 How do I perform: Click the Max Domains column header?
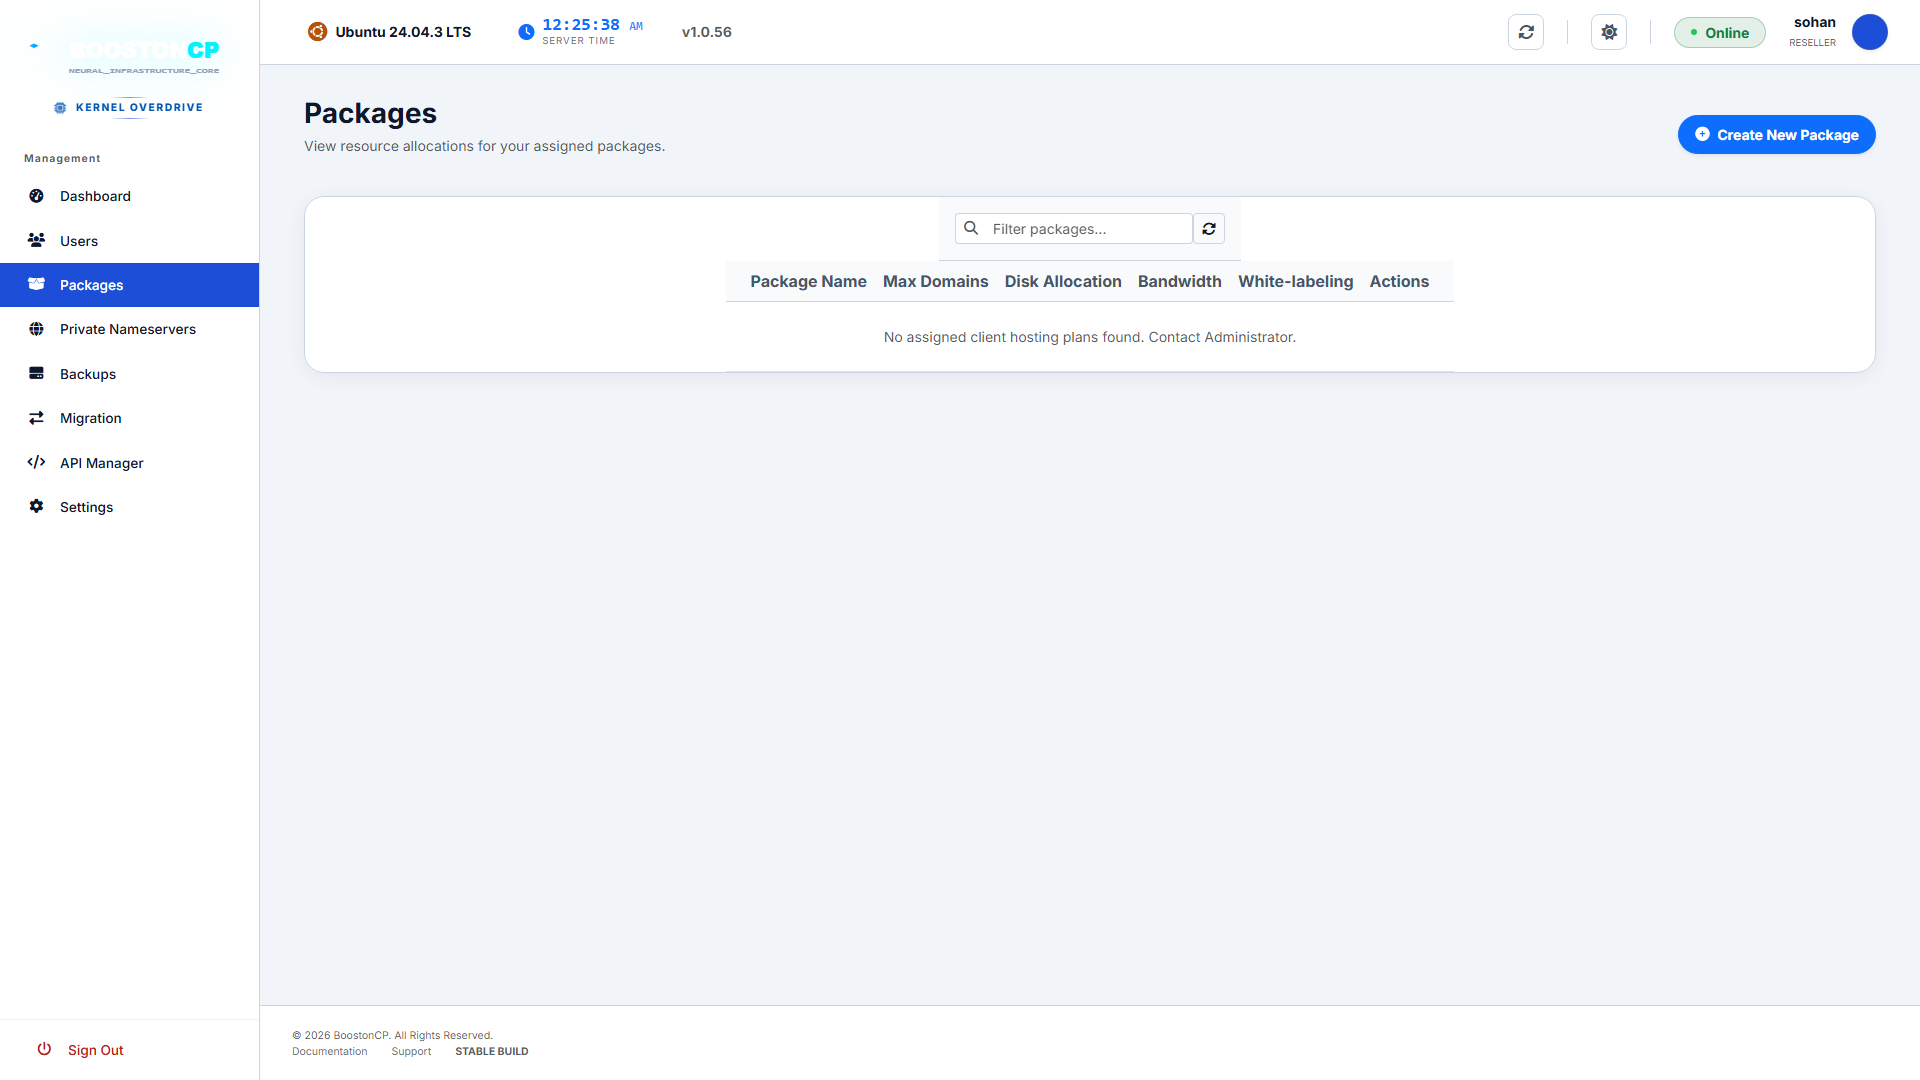[x=935, y=282]
